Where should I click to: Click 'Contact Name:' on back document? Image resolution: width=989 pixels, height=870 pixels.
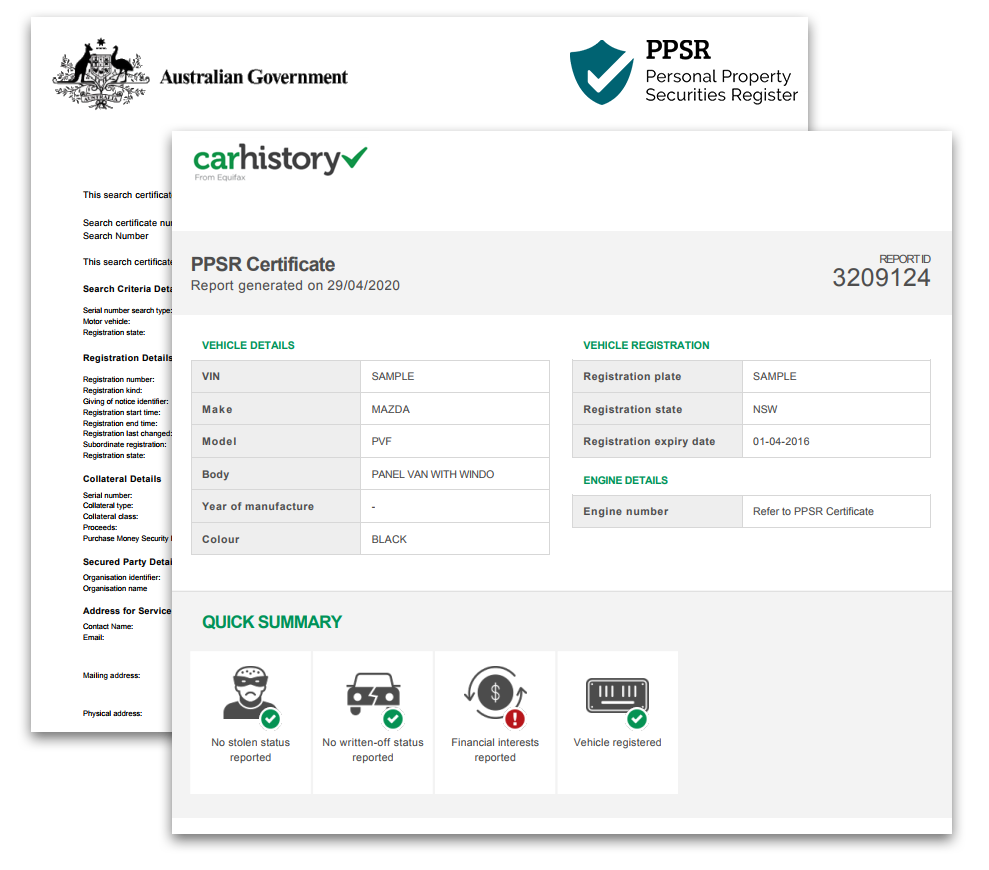108,626
